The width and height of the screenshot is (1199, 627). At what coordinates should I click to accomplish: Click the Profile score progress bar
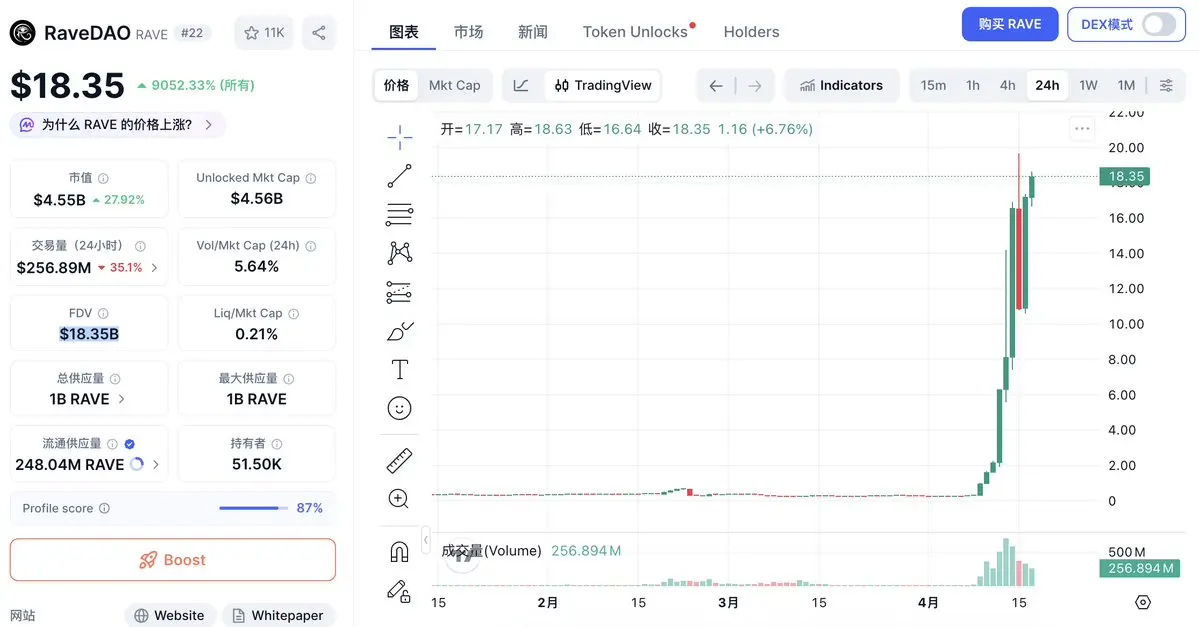pyautogui.click(x=249, y=508)
